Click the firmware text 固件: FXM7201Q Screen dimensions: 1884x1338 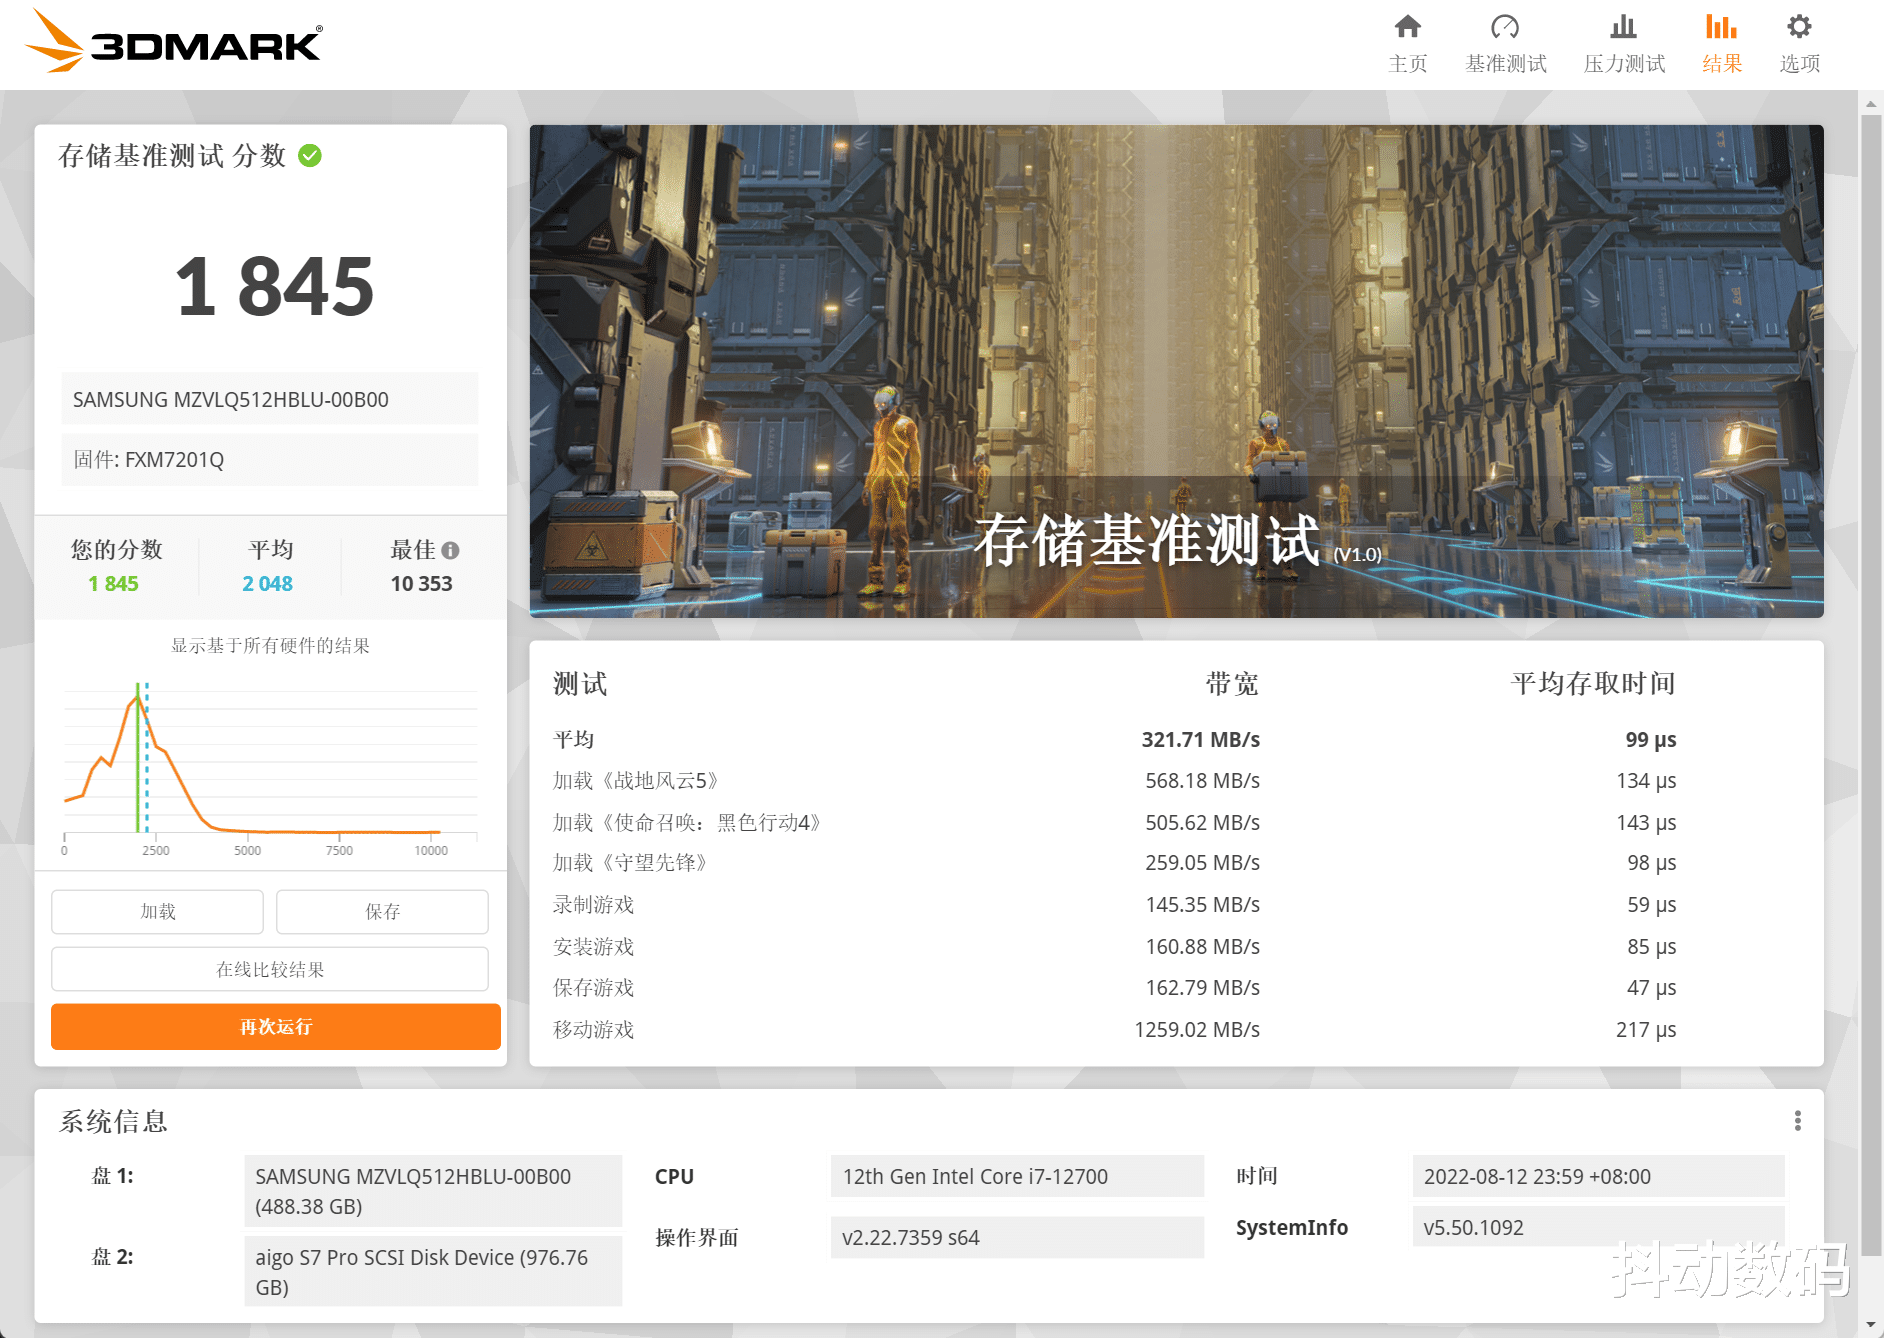pyautogui.click(x=148, y=460)
